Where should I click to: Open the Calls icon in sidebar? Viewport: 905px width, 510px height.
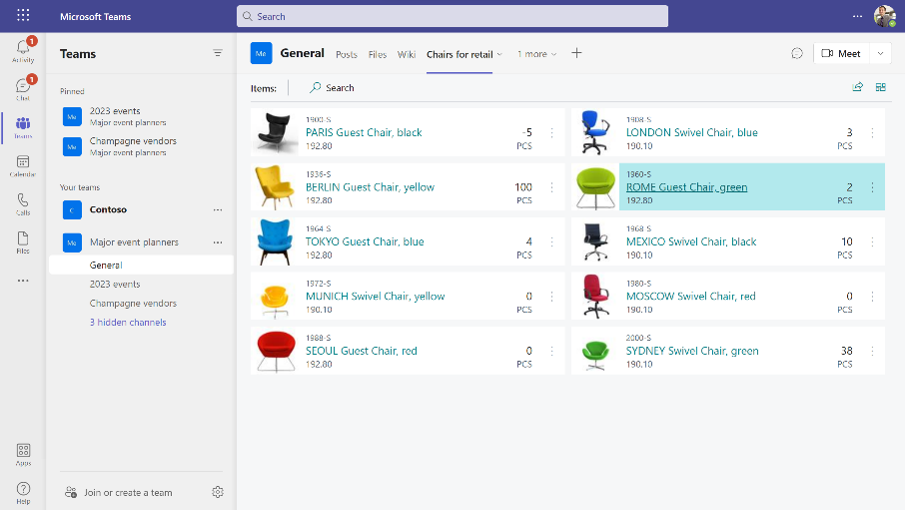(x=22, y=204)
